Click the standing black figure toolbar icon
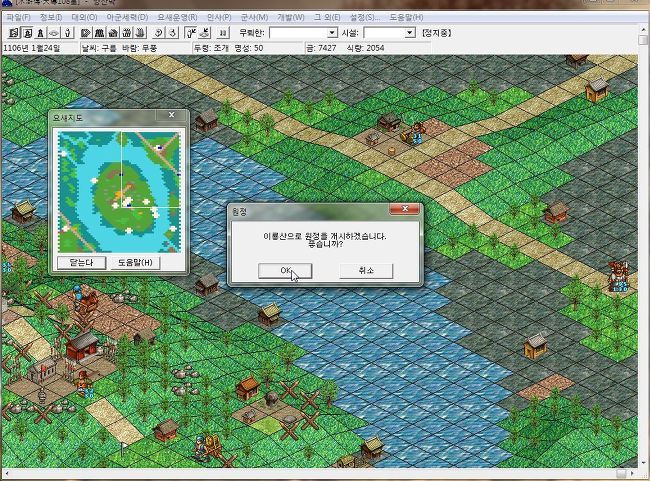Image resolution: width=650 pixels, height=481 pixels. tap(41, 32)
